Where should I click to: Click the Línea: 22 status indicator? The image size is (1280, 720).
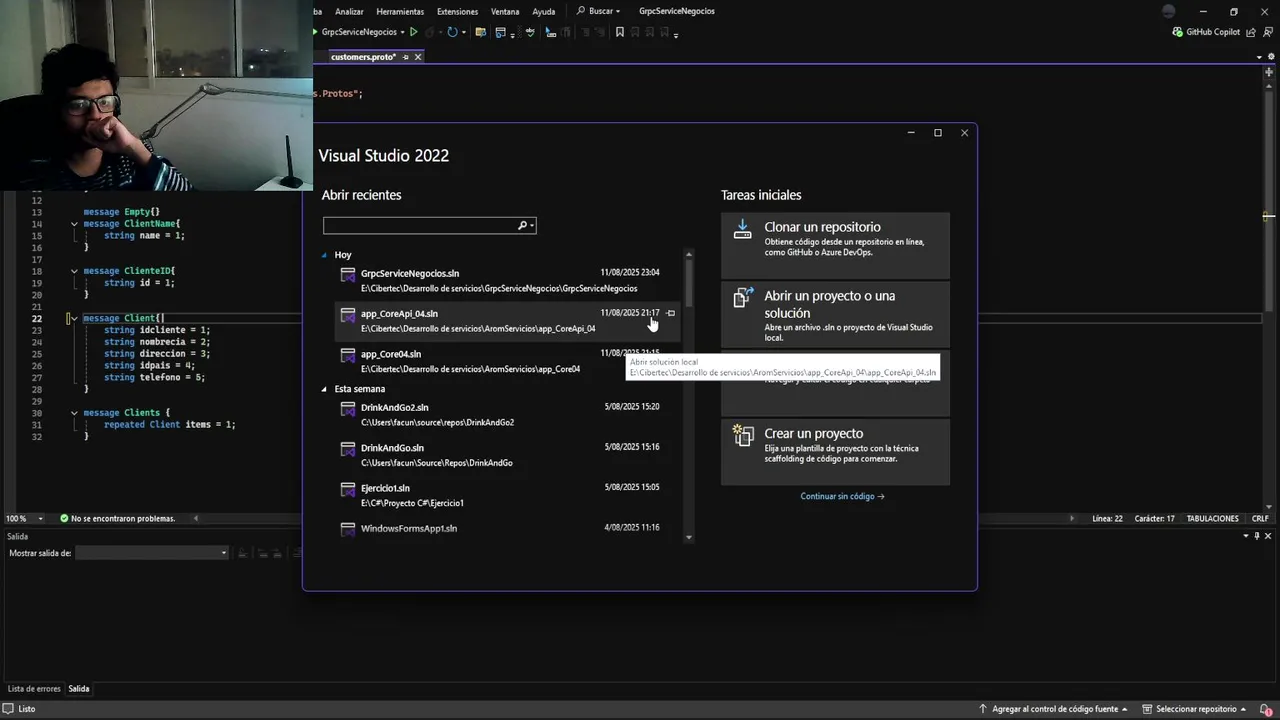point(1107,518)
